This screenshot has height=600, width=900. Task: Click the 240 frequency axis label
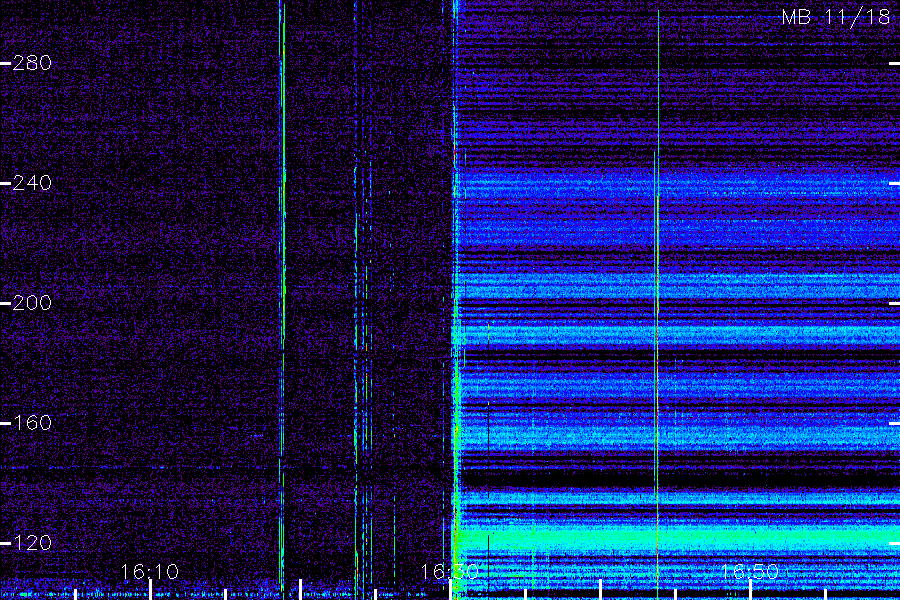pos(32,183)
